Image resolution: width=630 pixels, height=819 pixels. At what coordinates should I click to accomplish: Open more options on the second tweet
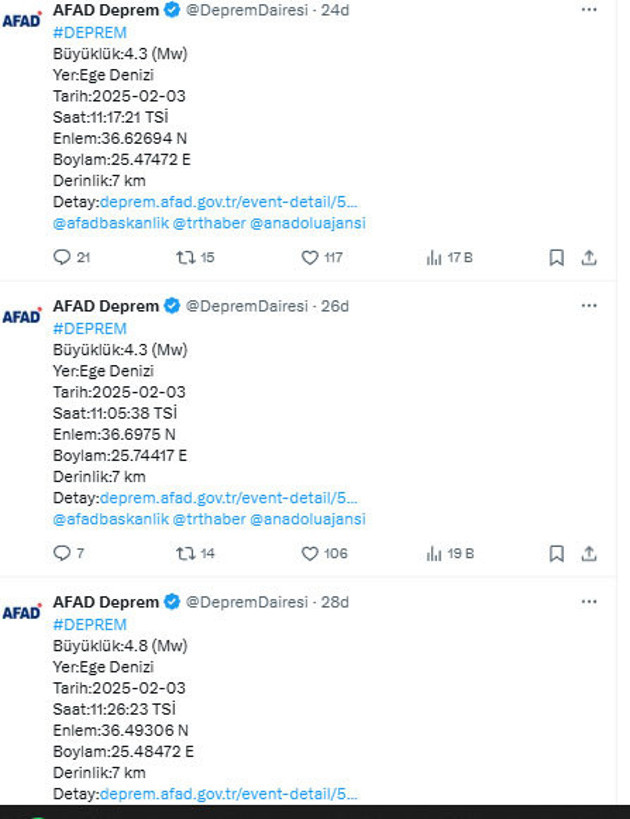(x=588, y=306)
